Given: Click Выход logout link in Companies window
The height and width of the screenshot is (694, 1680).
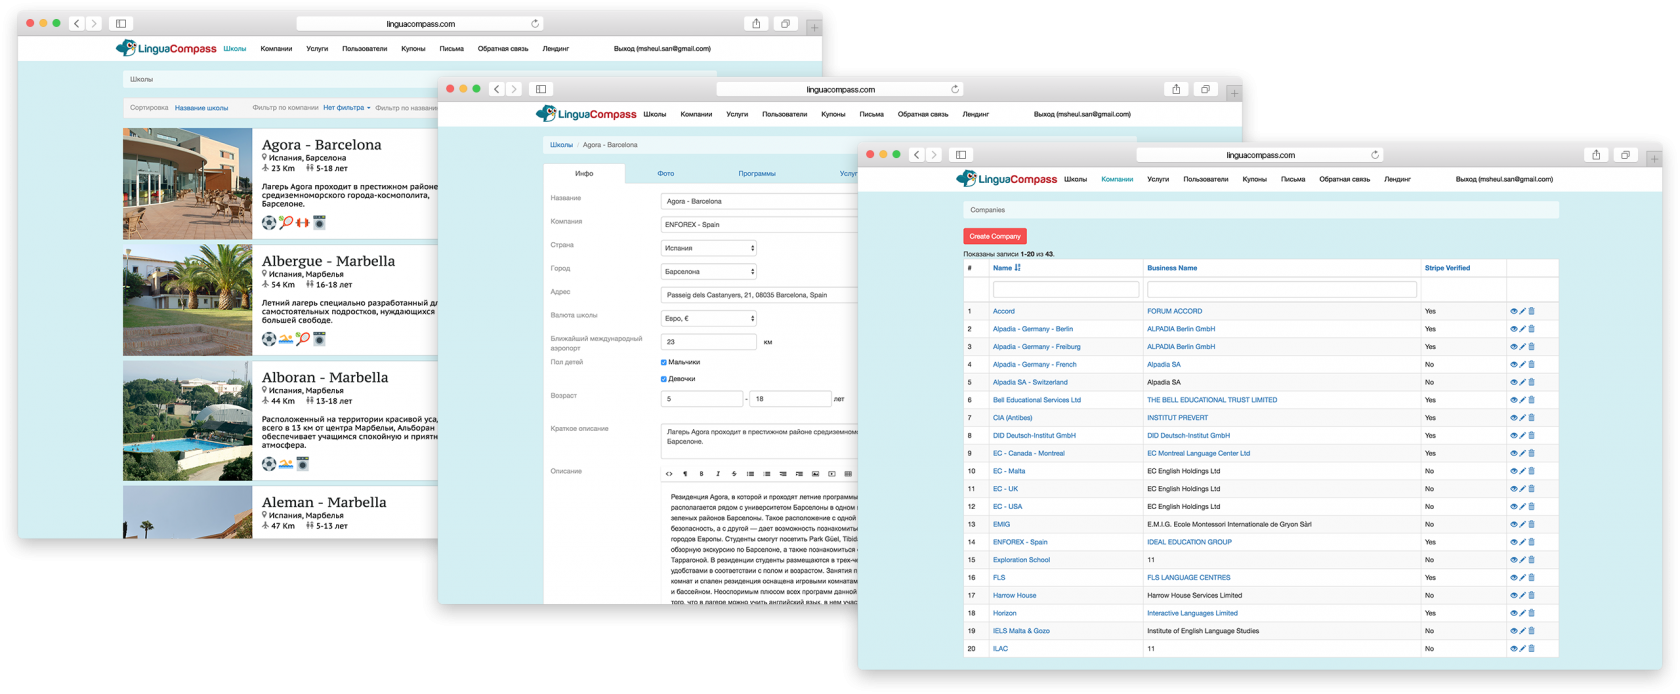Looking at the screenshot, I should (1504, 180).
